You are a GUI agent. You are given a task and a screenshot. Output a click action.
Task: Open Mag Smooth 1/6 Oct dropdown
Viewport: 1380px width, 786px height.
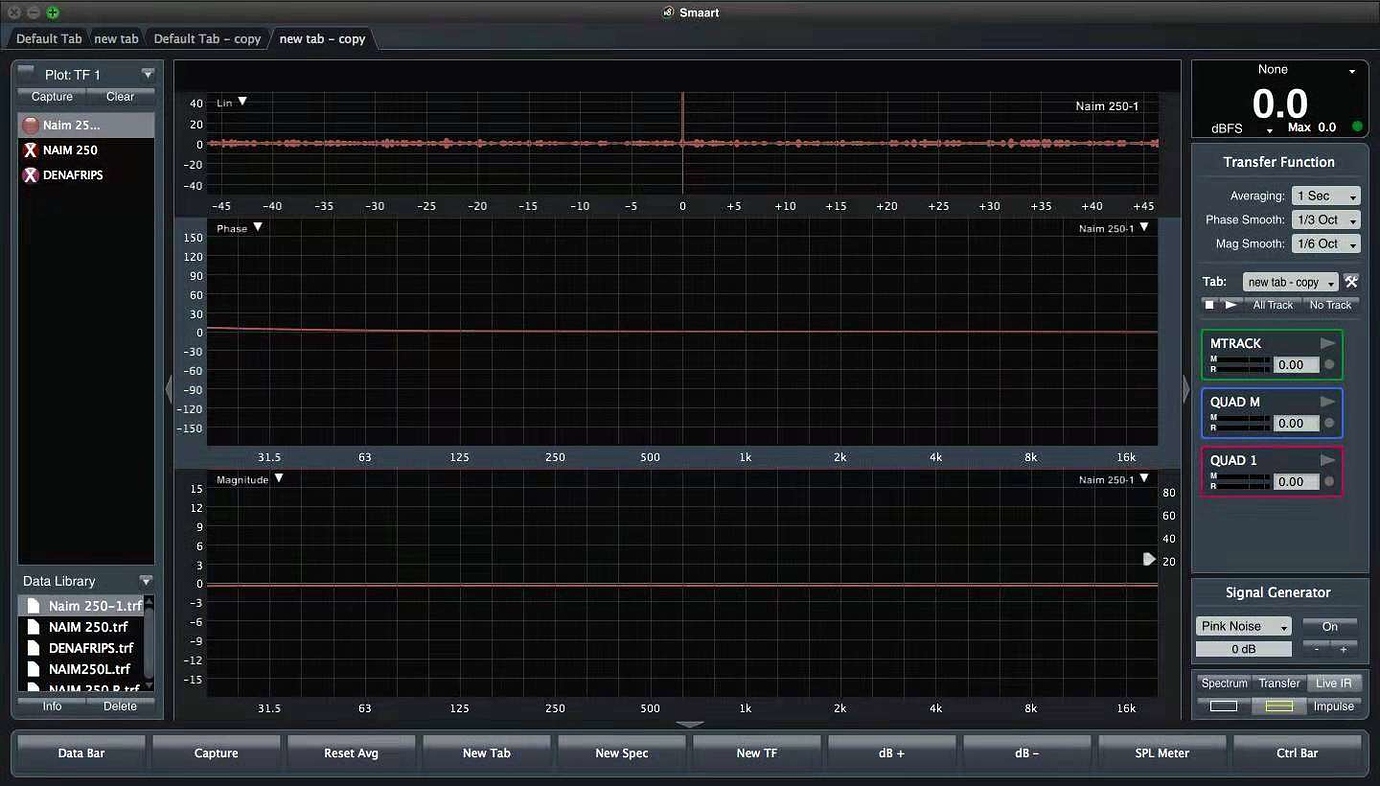pos(1326,244)
